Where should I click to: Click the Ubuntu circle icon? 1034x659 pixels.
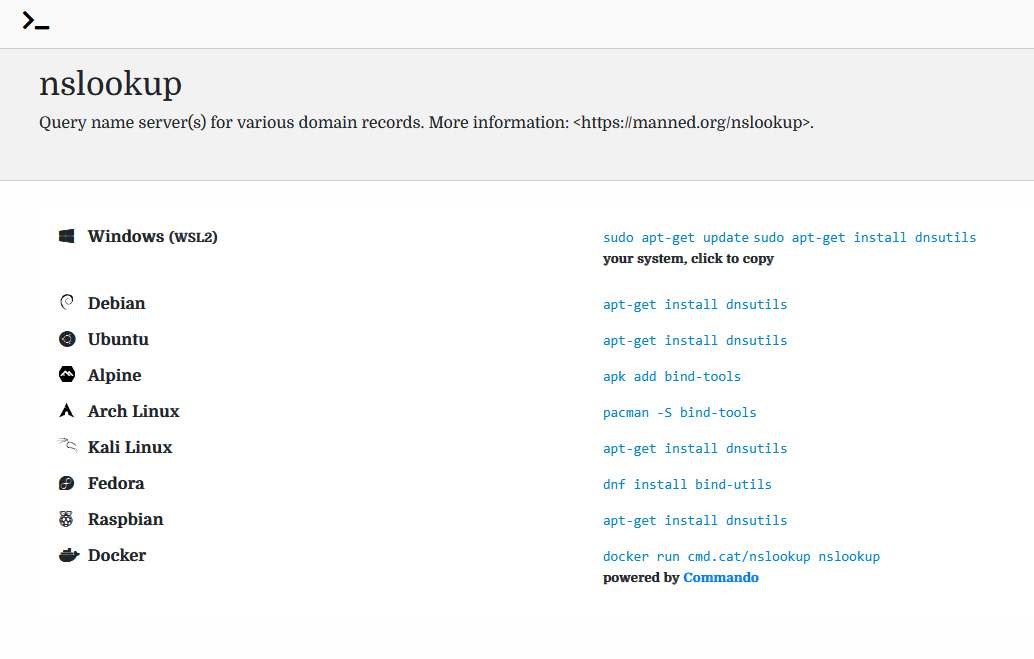click(x=67, y=339)
